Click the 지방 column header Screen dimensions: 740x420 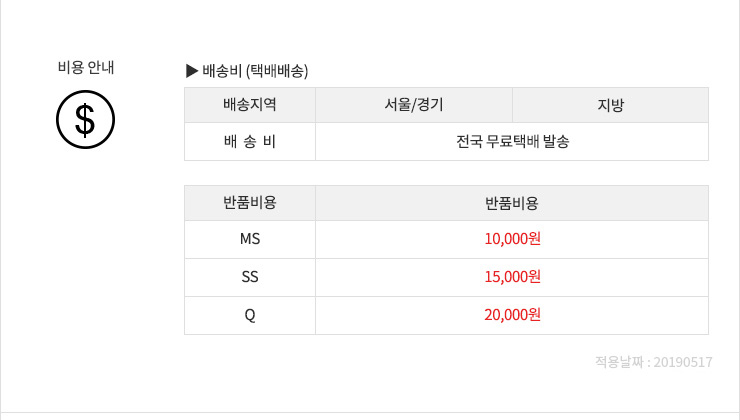611,105
